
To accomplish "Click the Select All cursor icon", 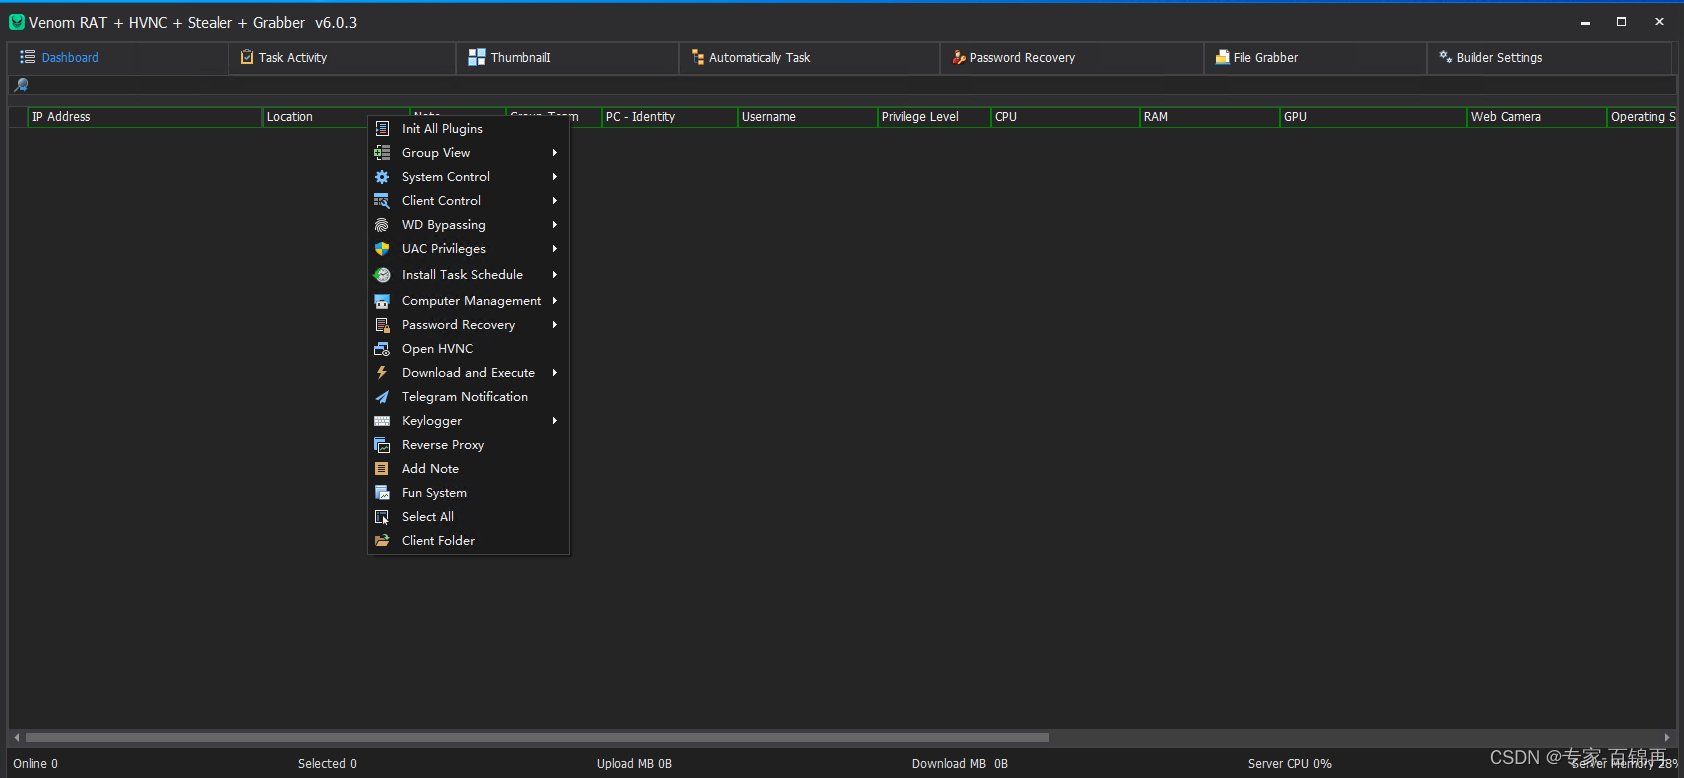I will (382, 517).
